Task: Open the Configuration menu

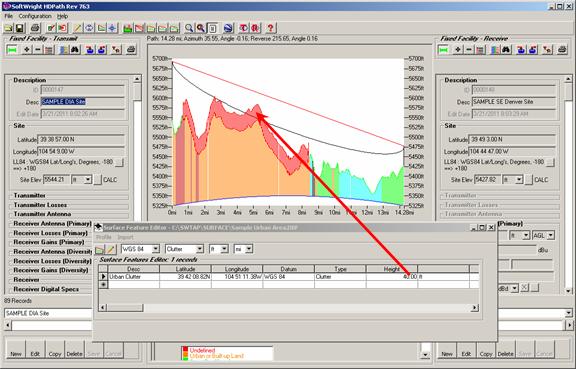Action: tap(35, 16)
